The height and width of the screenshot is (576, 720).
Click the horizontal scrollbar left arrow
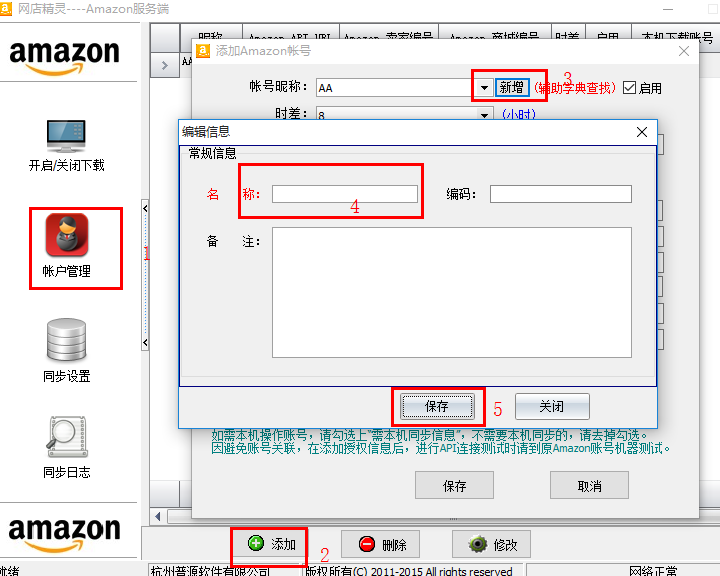coord(158,516)
